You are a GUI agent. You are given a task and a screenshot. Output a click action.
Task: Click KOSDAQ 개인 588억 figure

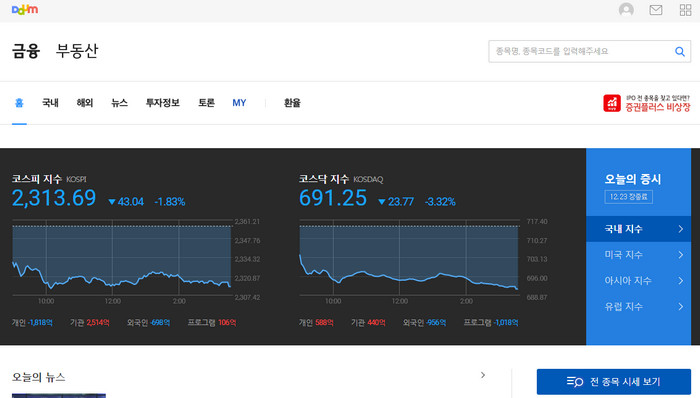316,322
